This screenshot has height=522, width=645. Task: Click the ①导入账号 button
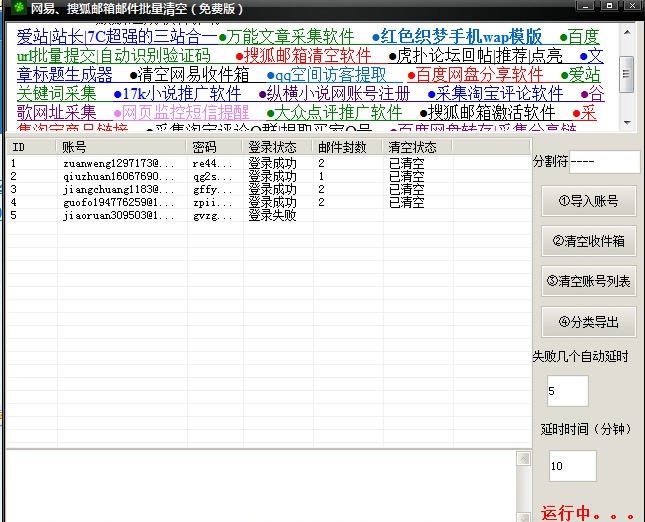coord(587,201)
